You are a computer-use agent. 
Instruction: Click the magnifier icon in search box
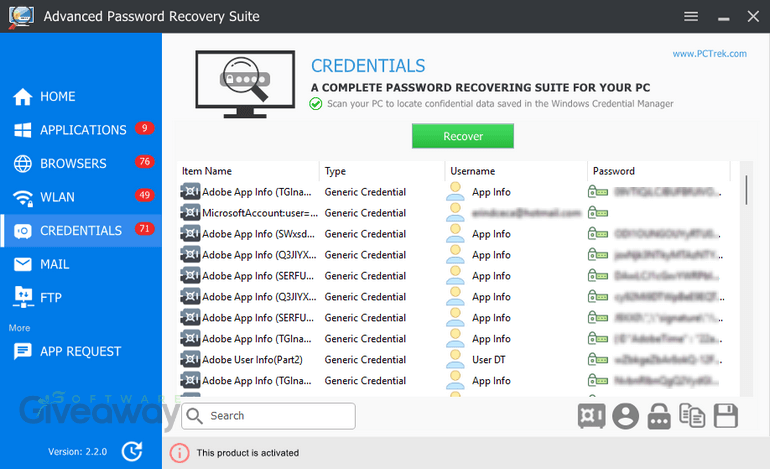point(194,416)
